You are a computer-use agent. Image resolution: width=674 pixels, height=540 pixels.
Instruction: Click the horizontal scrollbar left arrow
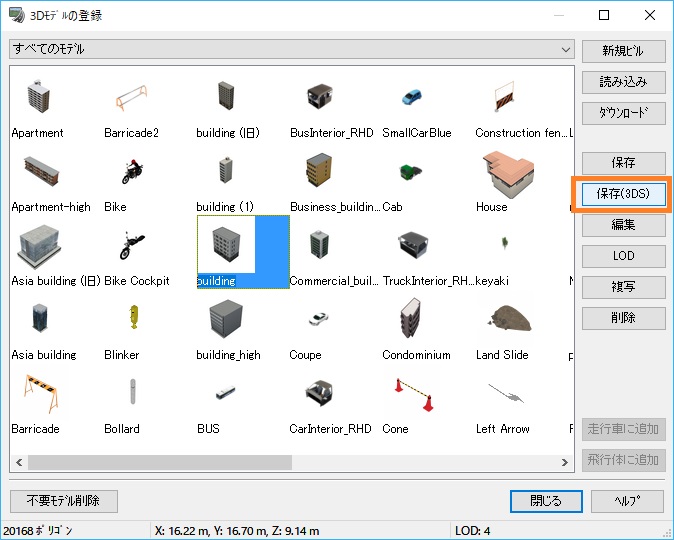[19, 463]
